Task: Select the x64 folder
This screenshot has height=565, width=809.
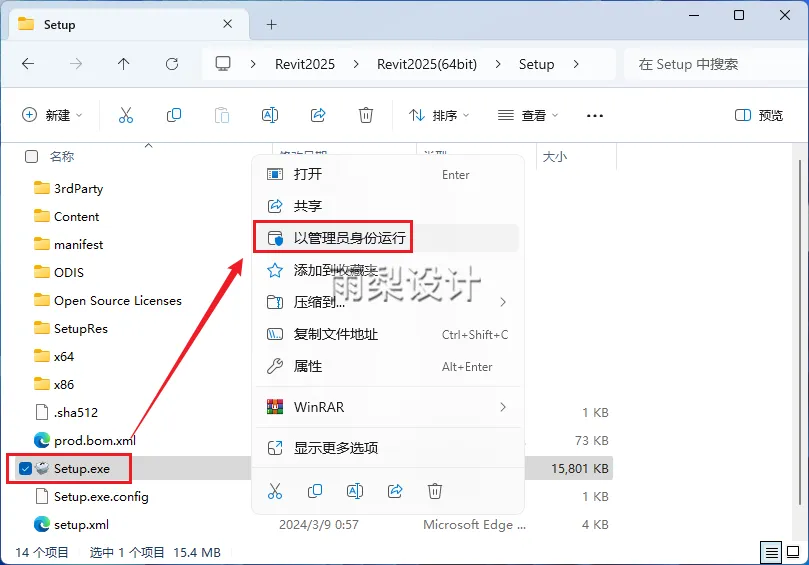Action: [54, 356]
